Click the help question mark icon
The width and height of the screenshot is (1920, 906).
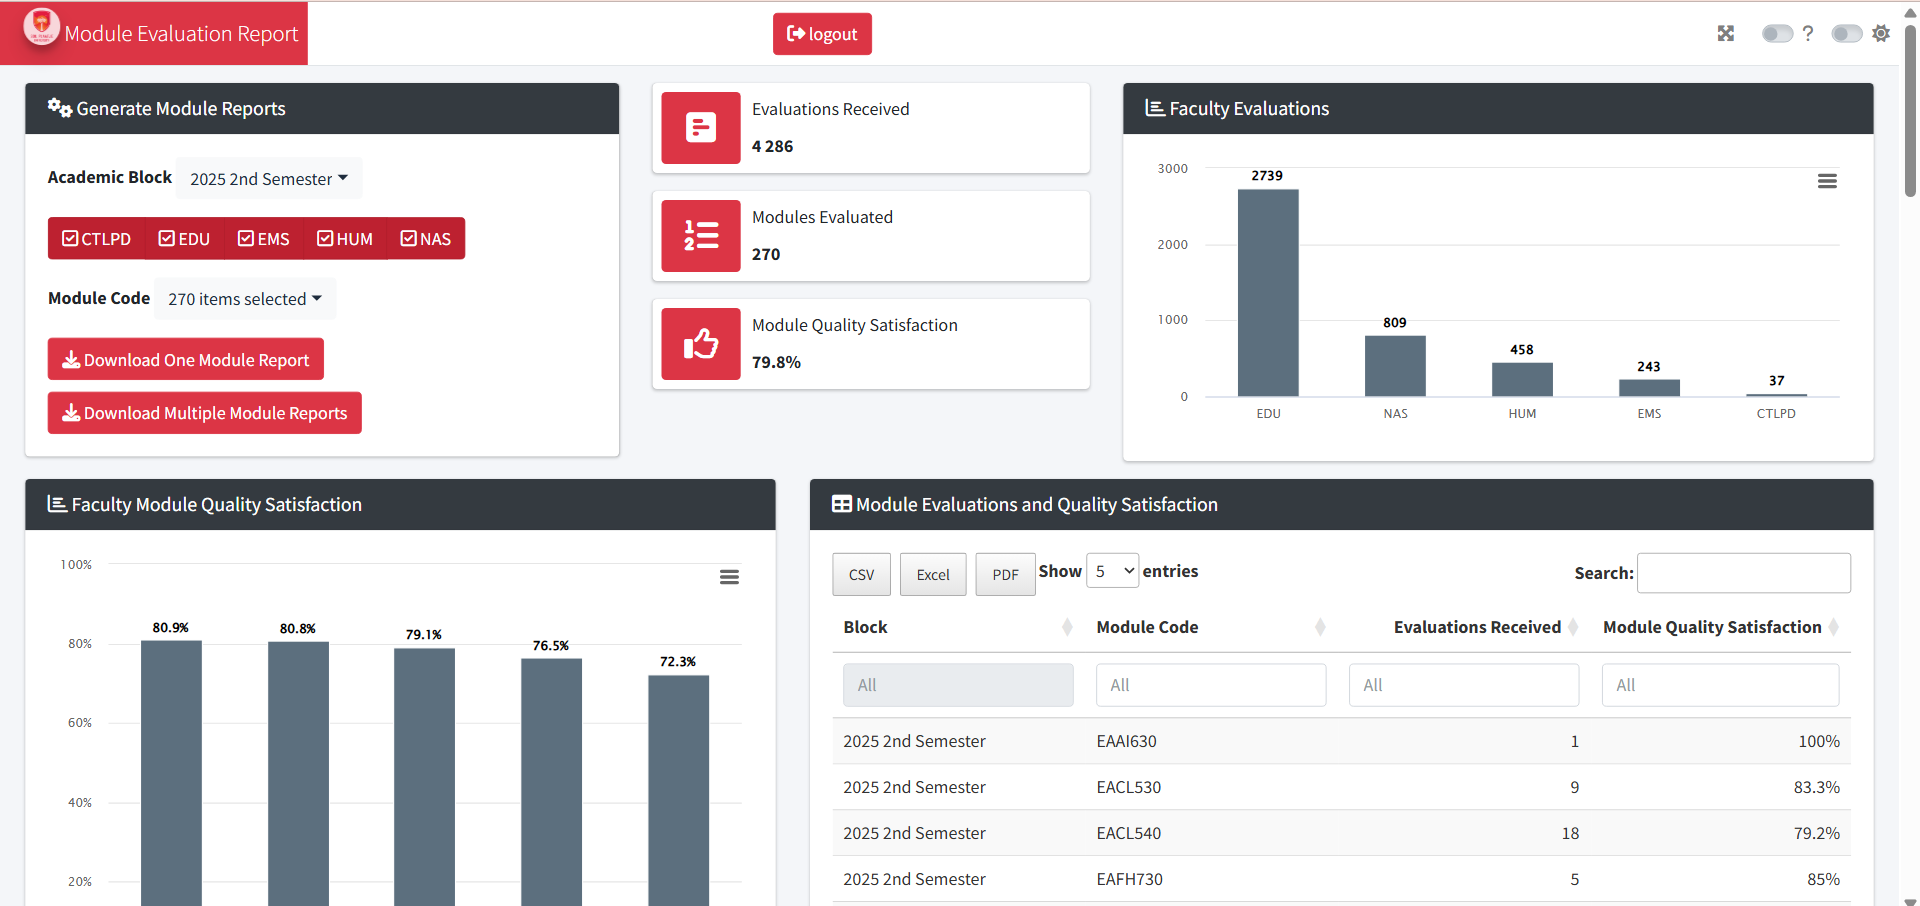point(1809,33)
